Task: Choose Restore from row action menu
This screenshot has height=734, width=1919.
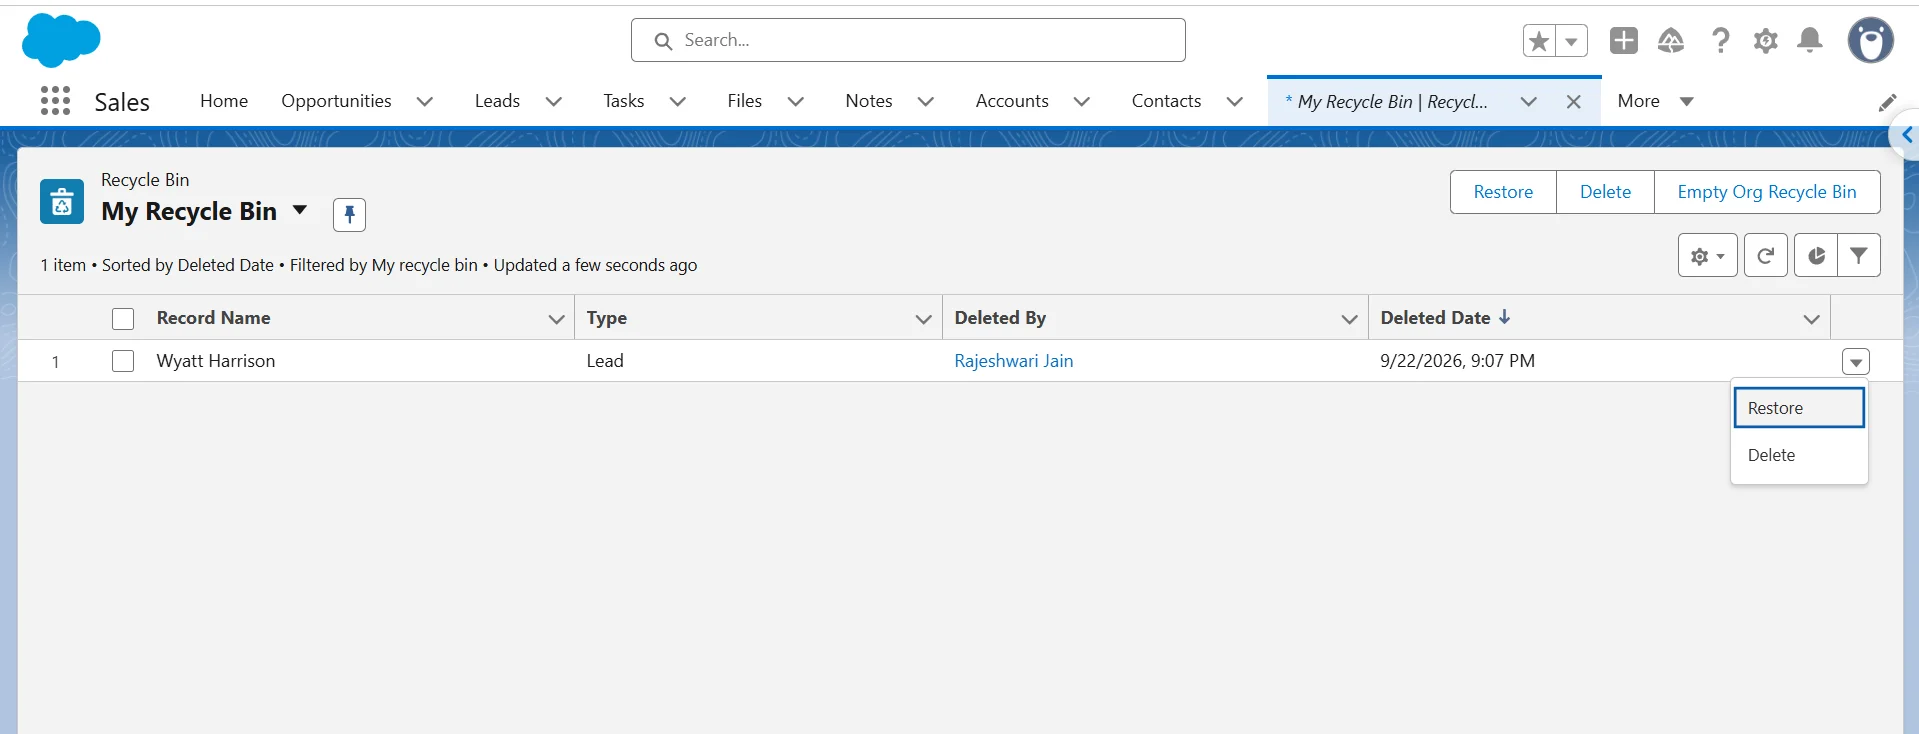Action: tap(1799, 408)
